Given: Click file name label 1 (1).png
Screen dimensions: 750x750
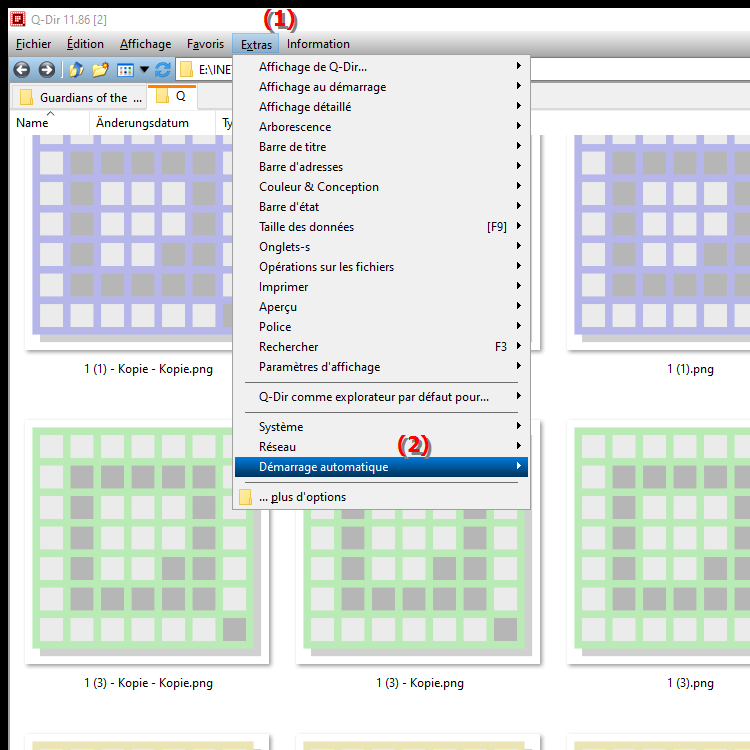Looking at the screenshot, I should click(690, 369).
